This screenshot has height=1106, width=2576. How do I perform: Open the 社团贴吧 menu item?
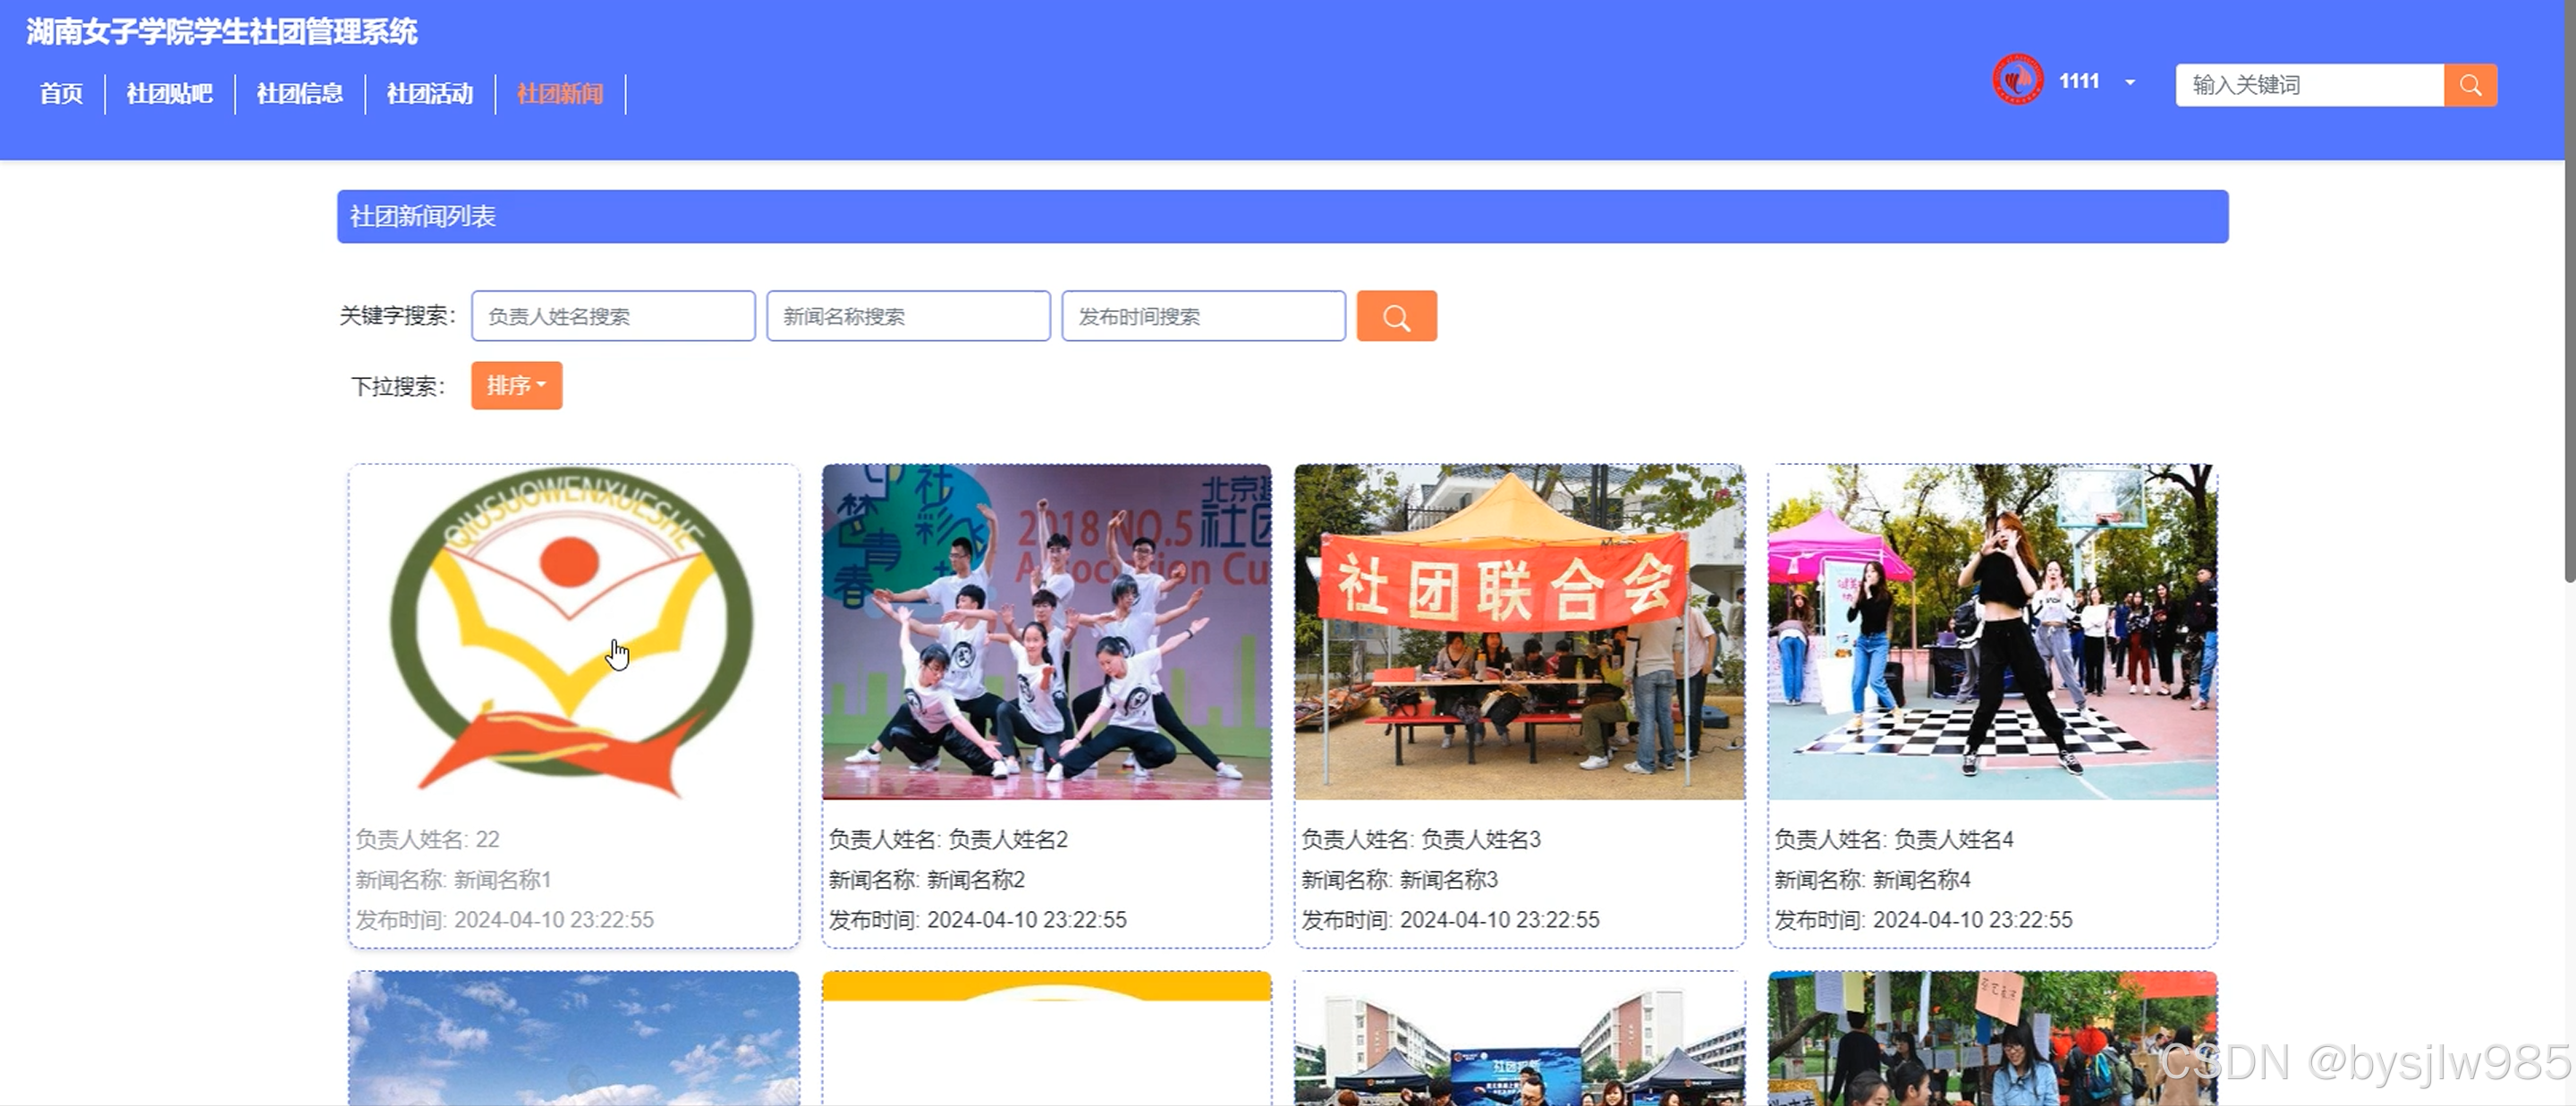tap(169, 94)
